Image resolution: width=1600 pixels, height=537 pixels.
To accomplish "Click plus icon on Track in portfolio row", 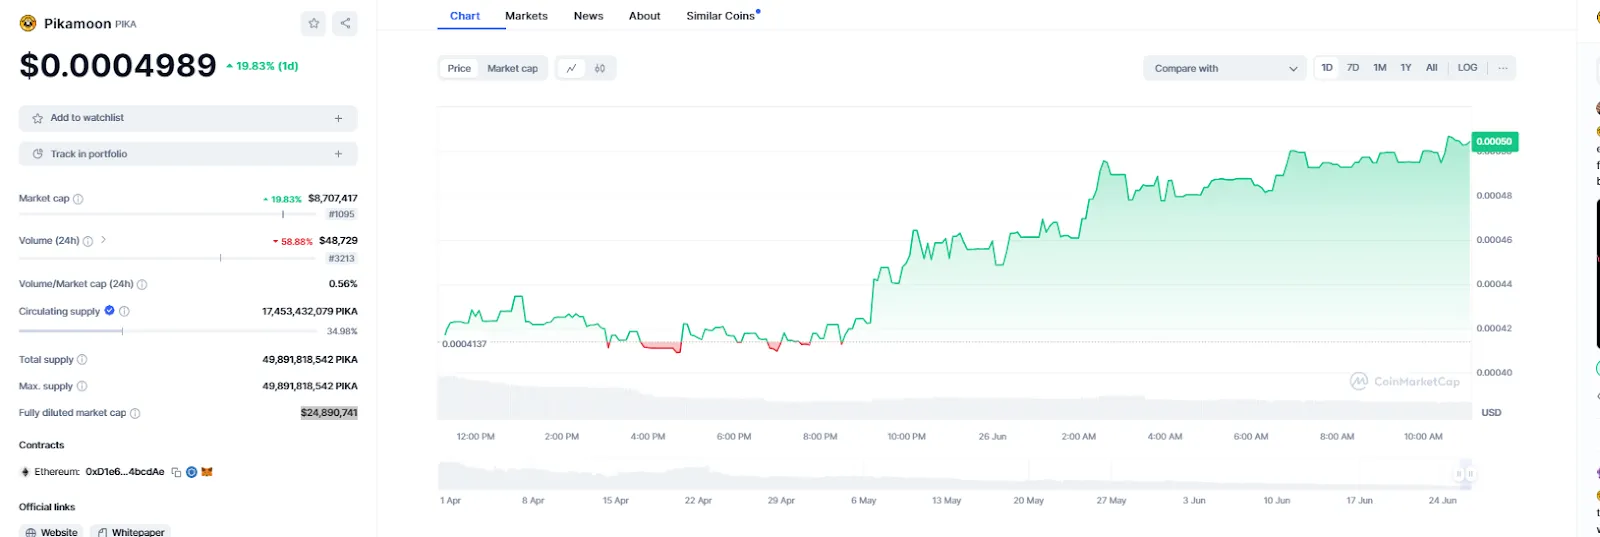I will point(338,154).
